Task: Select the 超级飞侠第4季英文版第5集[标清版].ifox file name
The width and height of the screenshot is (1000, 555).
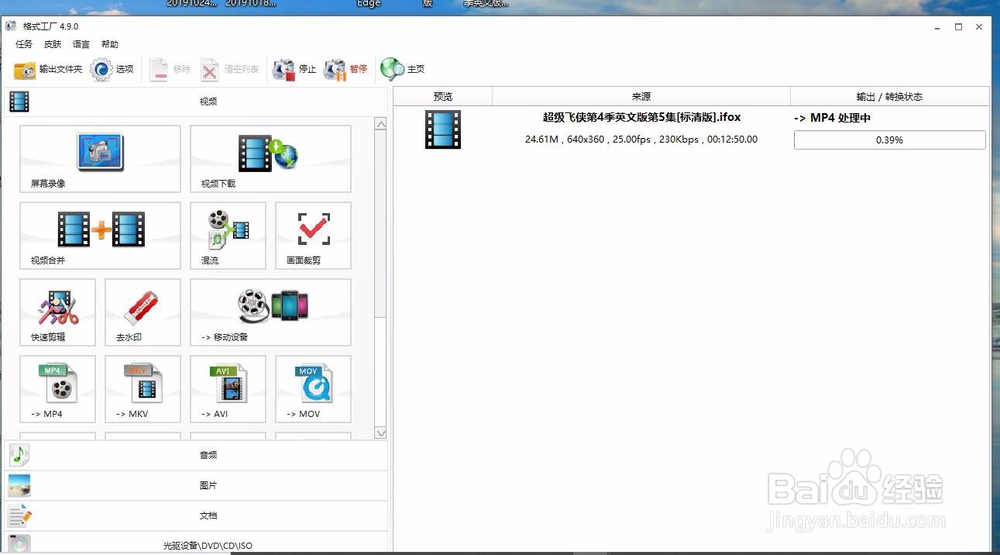Action: [x=642, y=117]
